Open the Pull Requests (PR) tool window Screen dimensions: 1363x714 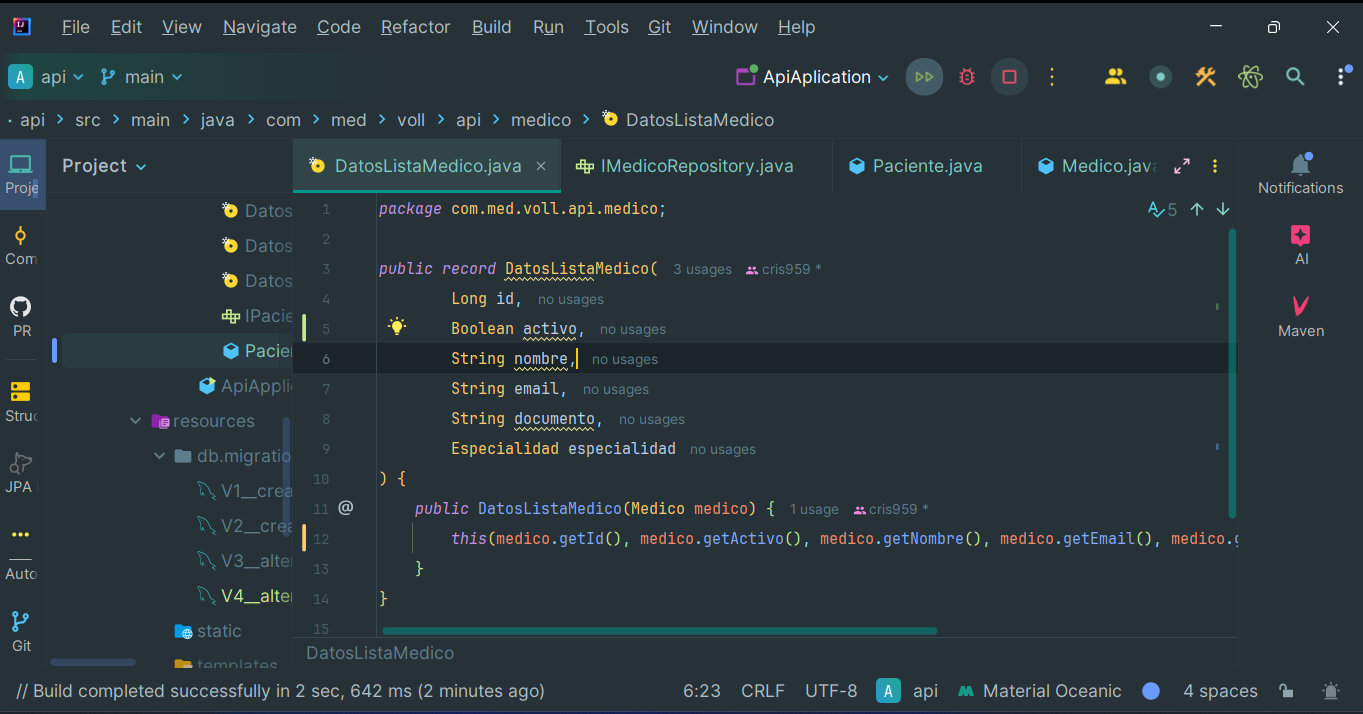pyautogui.click(x=21, y=317)
